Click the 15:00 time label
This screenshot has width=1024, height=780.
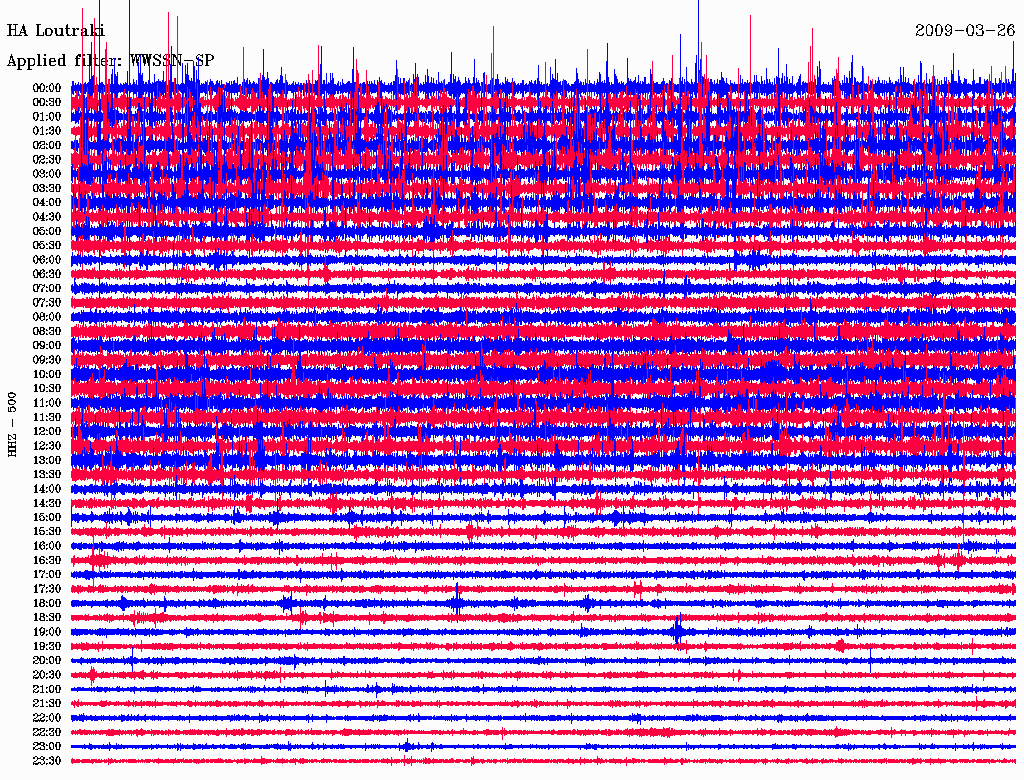(47, 517)
